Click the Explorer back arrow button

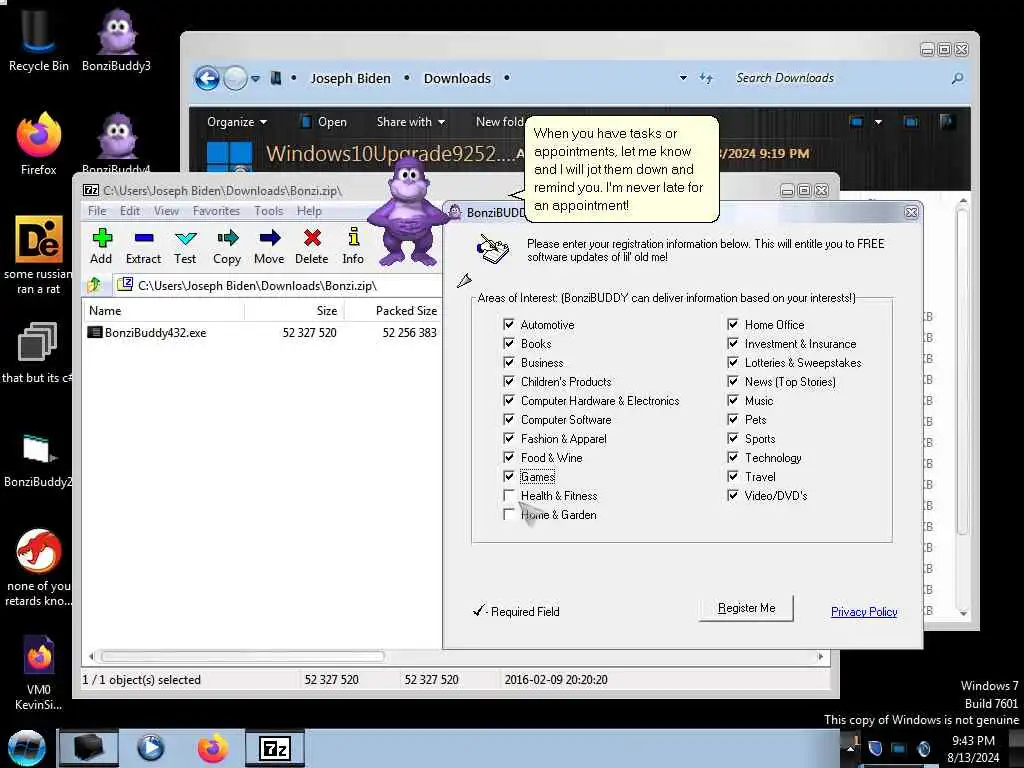207,78
